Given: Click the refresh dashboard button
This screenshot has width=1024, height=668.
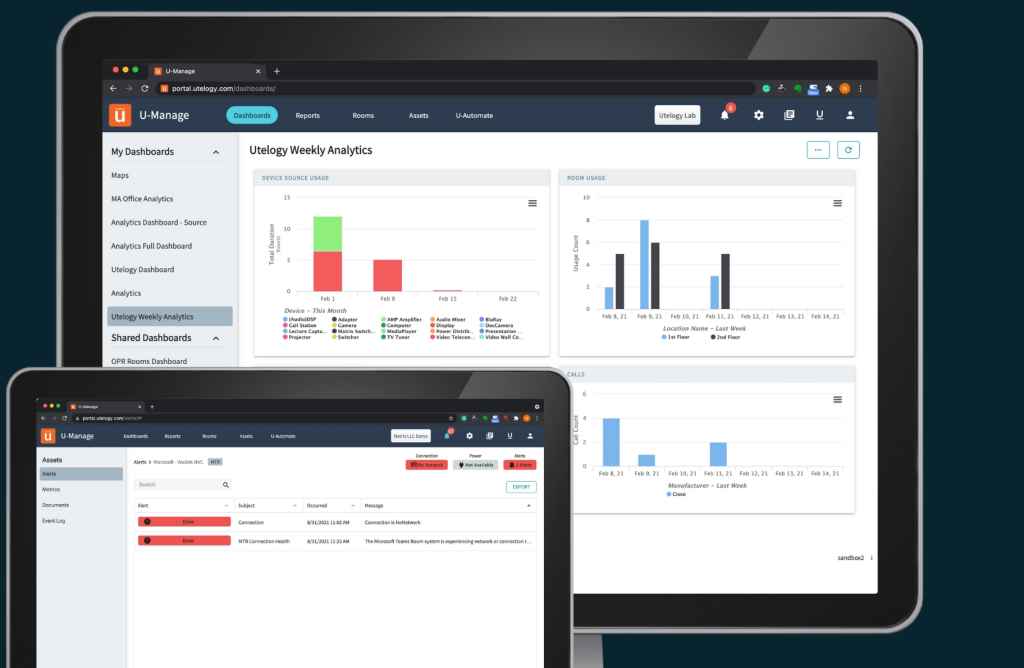Looking at the screenshot, I should point(848,150).
